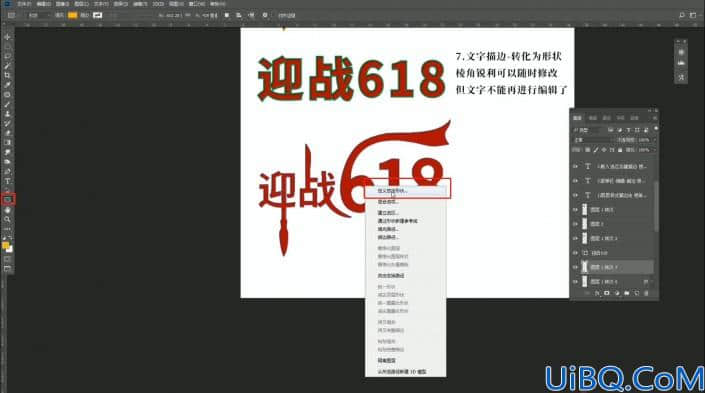
Task: Open the 文件 (File) menu
Action: coord(24,4)
